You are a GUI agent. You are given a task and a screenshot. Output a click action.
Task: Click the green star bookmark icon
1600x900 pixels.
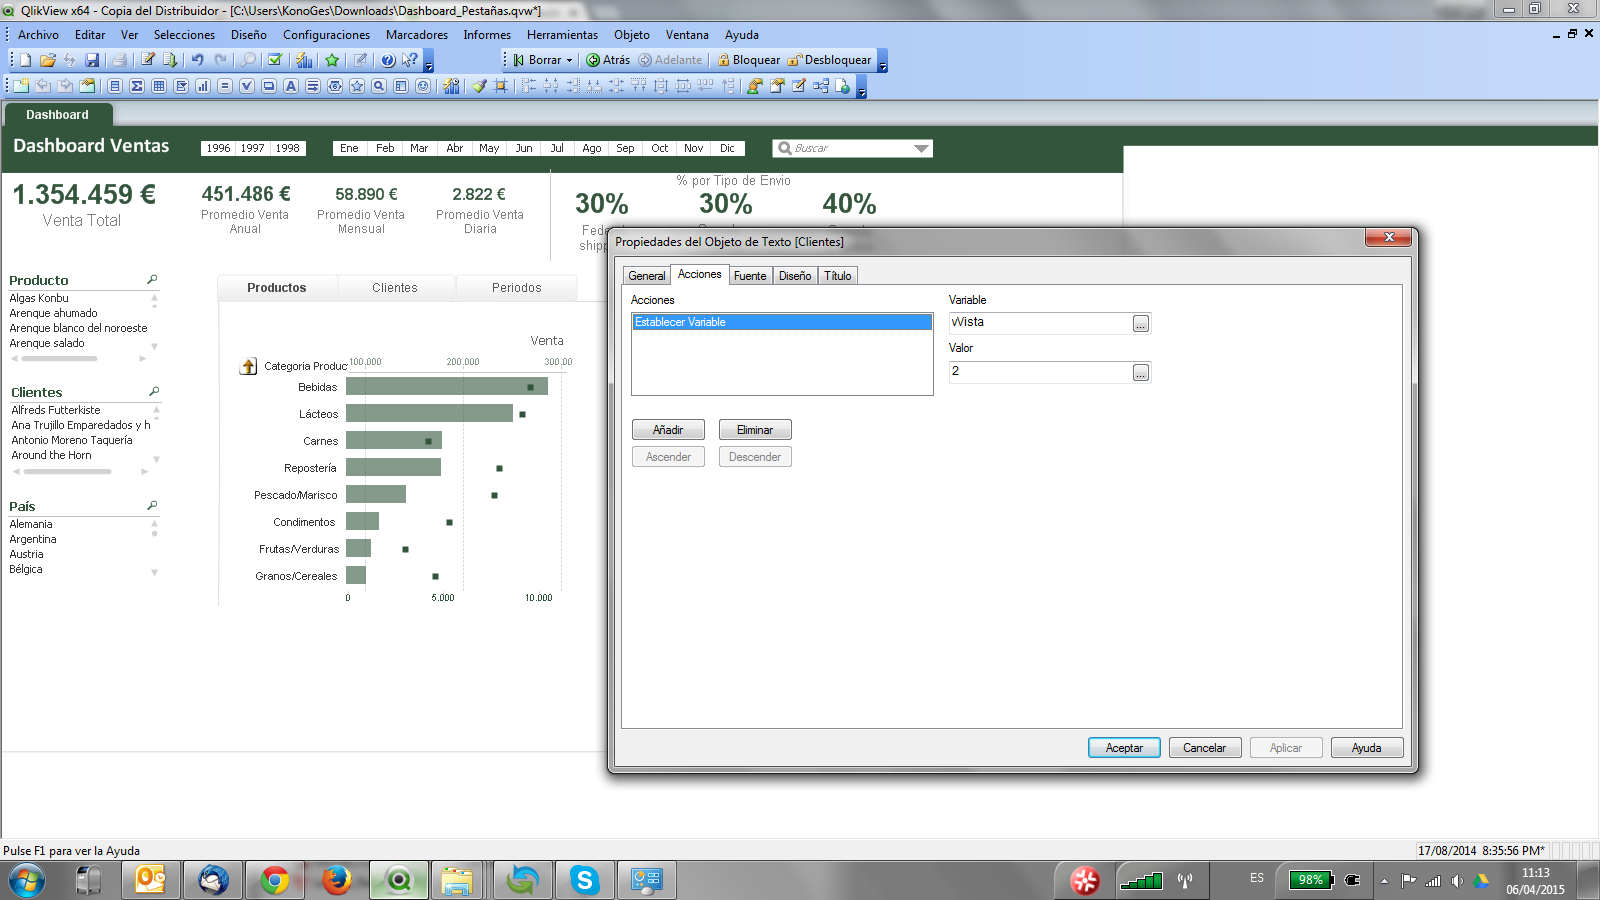click(332, 60)
